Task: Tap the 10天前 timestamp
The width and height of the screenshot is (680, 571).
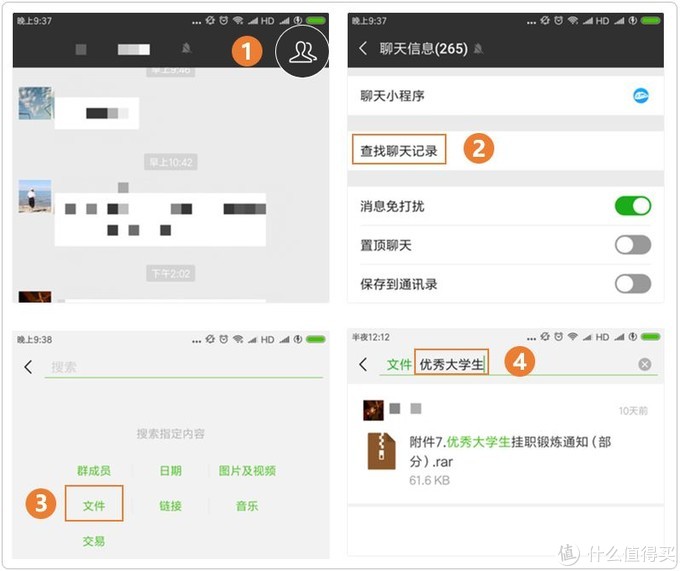Action: point(633,411)
